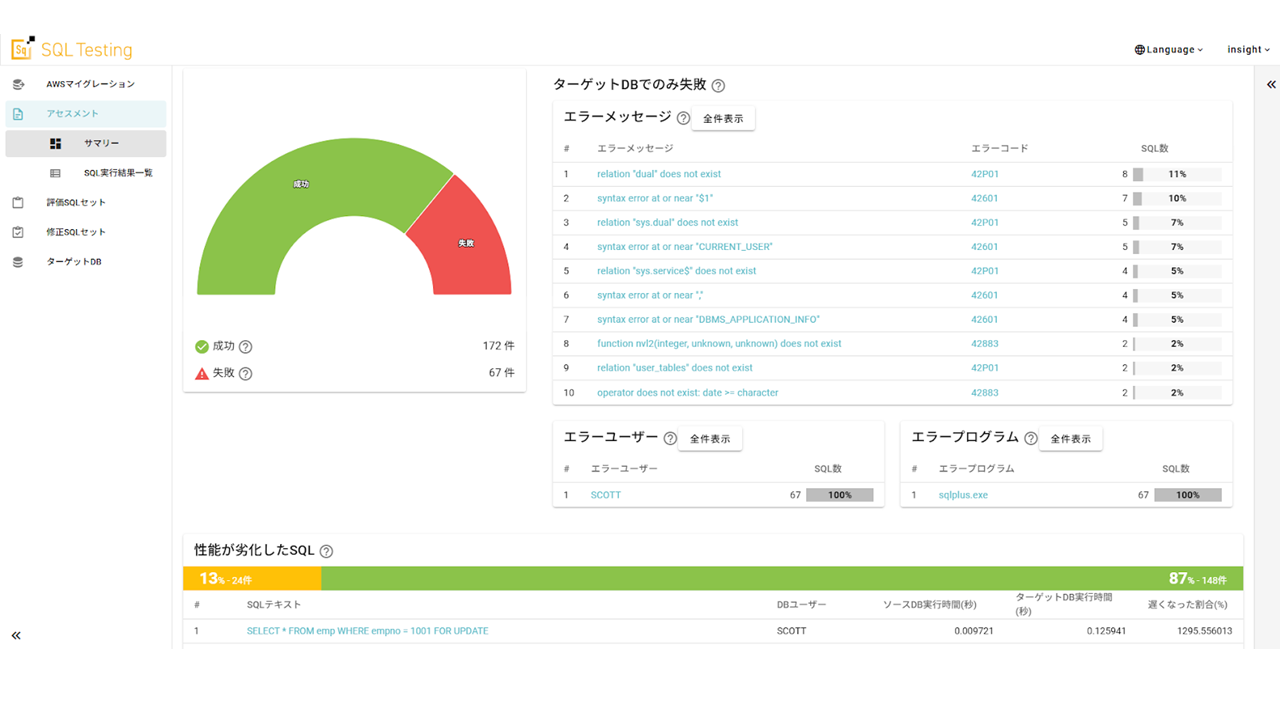This screenshot has width=1280, height=720.
Task: Select 評価SQLセット in the sidebar
Action: coord(76,203)
